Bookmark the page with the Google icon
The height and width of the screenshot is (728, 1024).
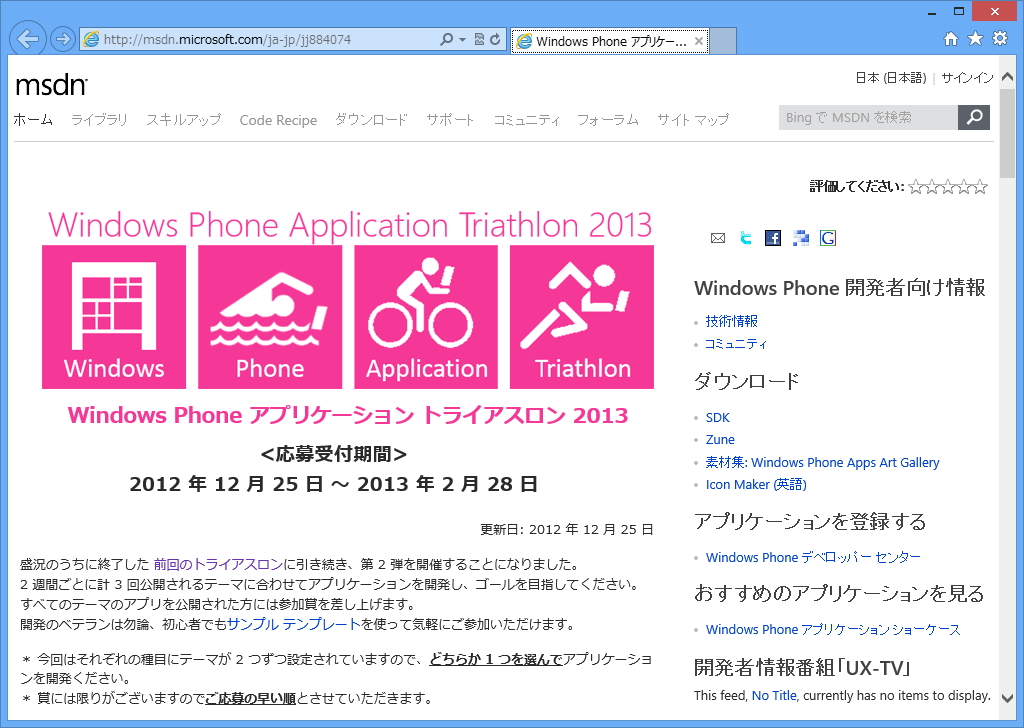(x=827, y=238)
